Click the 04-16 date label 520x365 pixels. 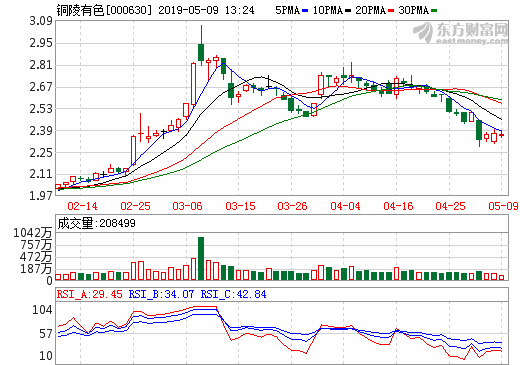coord(398,206)
